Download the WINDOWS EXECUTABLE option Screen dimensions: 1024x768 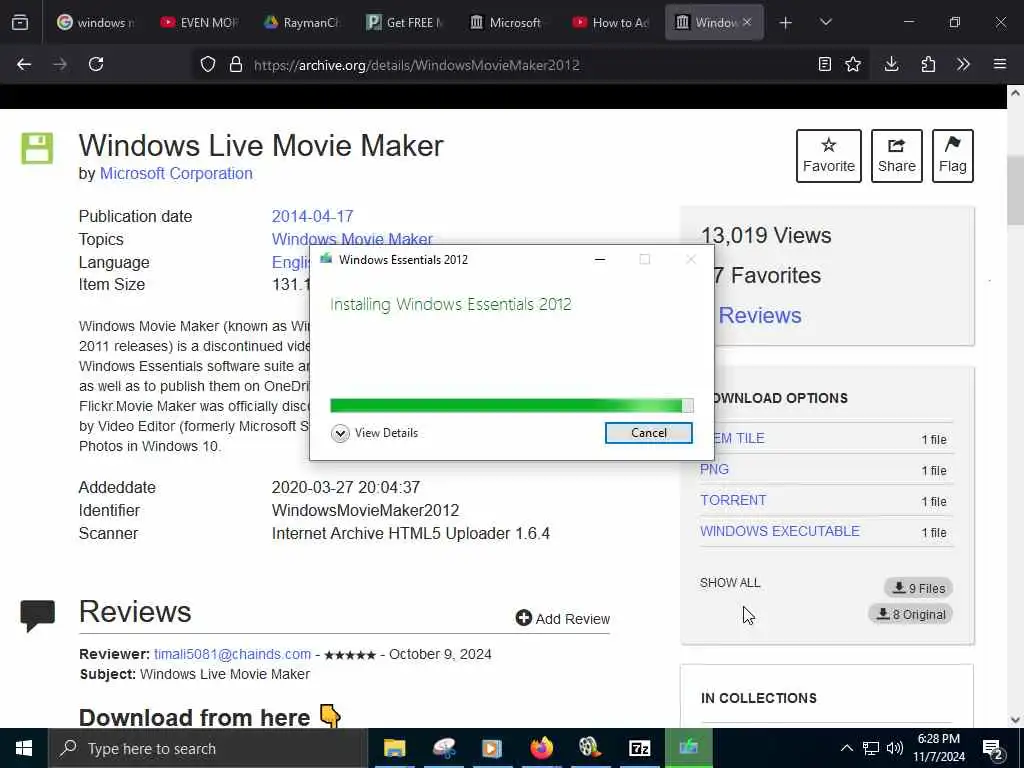(780, 531)
